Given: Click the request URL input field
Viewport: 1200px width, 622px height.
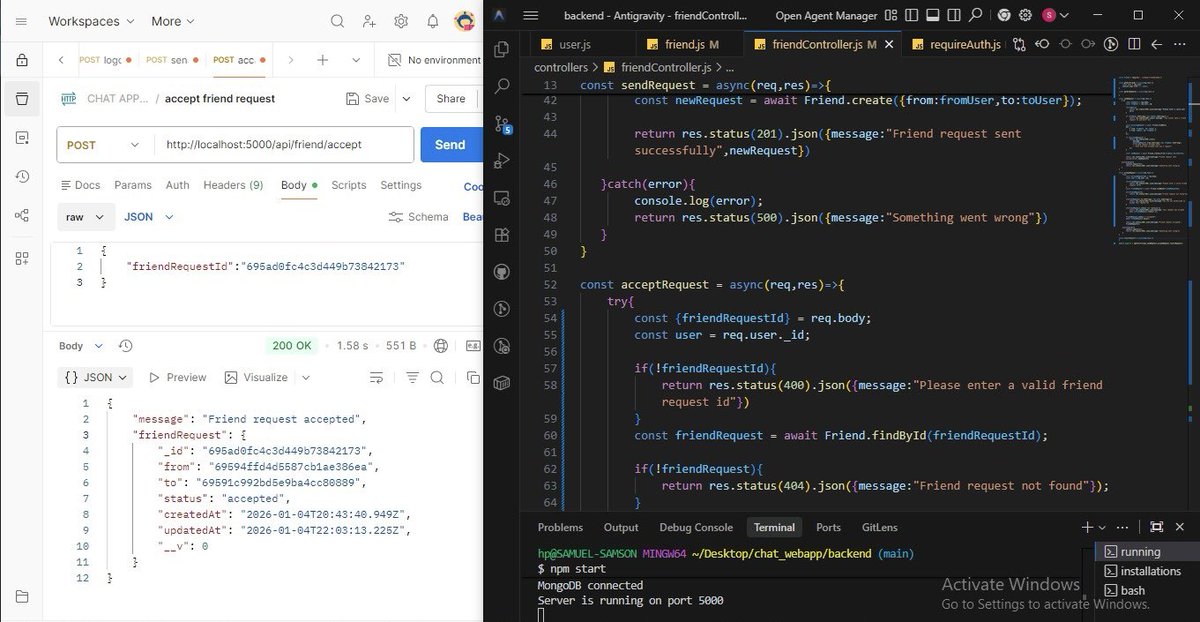Looking at the screenshot, I should [x=283, y=145].
